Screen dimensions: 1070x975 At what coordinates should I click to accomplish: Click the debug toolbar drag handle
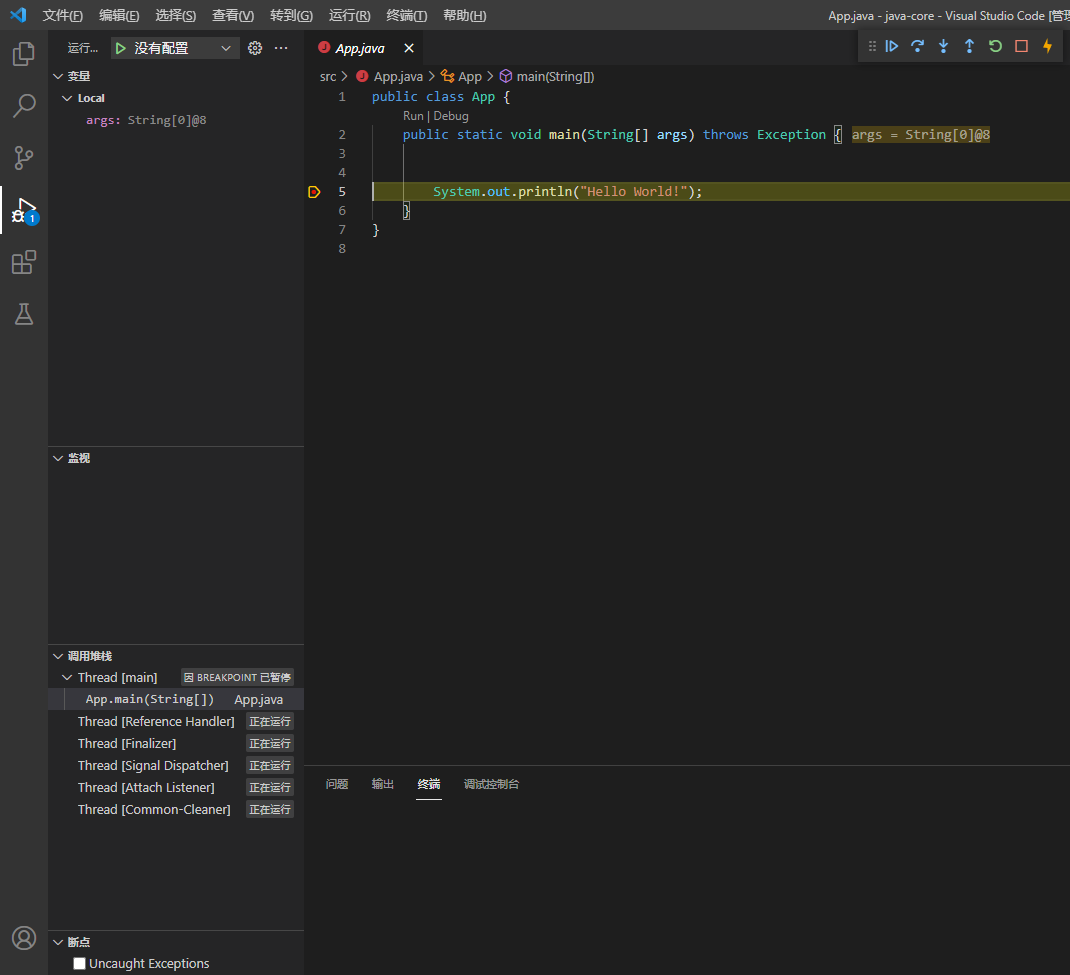pos(872,46)
